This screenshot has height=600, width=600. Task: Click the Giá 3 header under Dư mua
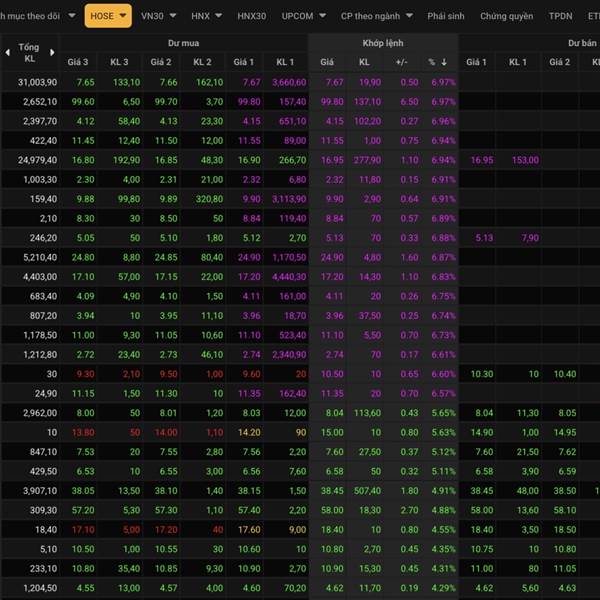(78, 62)
